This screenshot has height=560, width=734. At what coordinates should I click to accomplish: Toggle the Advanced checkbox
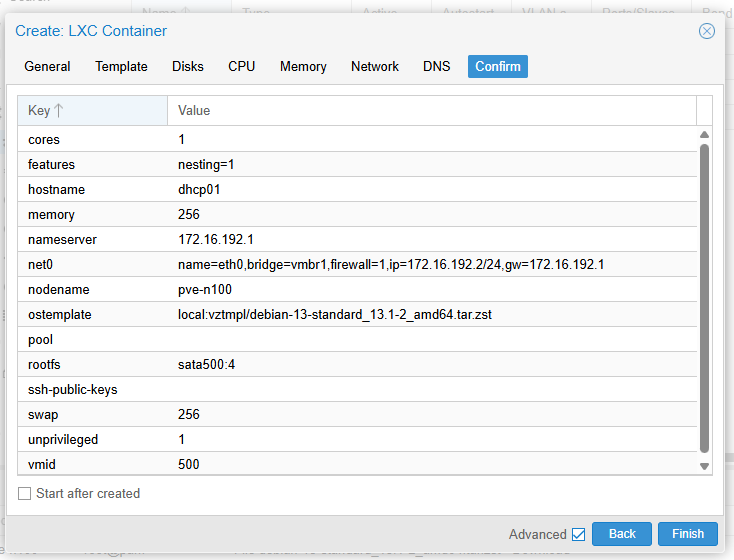click(578, 534)
